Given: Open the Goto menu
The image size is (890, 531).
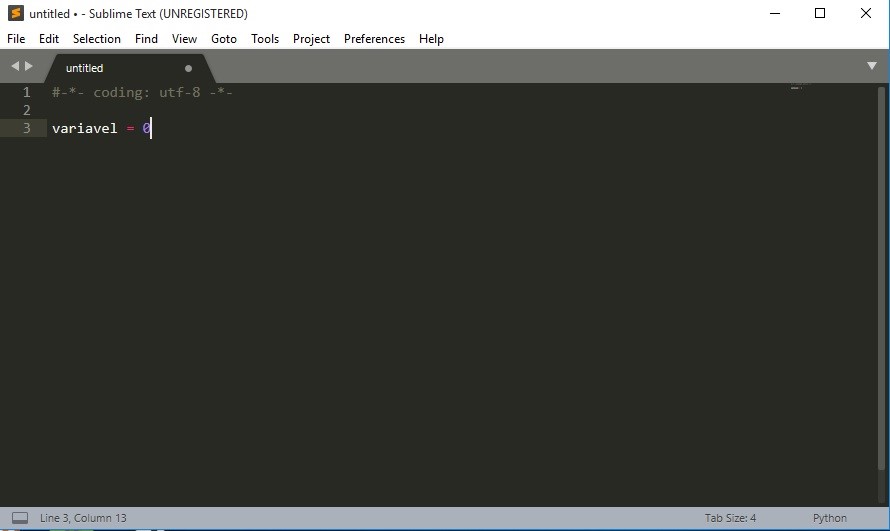Looking at the screenshot, I should click(224, 39).
